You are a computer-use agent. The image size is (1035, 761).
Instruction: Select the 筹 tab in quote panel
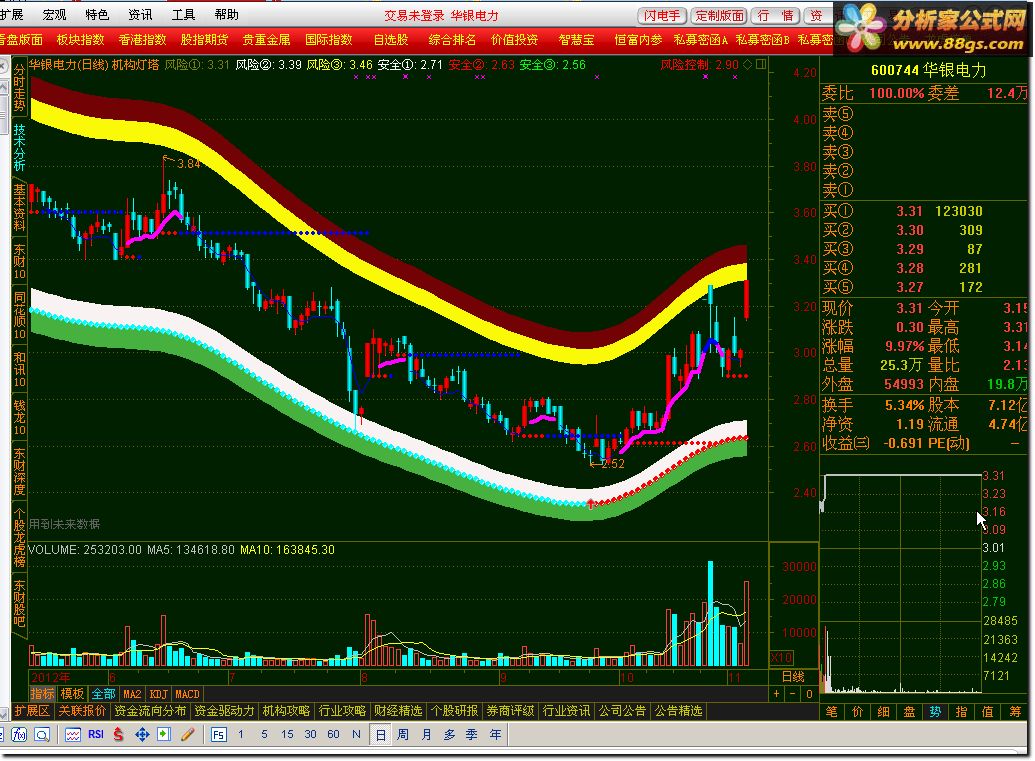1015,711
